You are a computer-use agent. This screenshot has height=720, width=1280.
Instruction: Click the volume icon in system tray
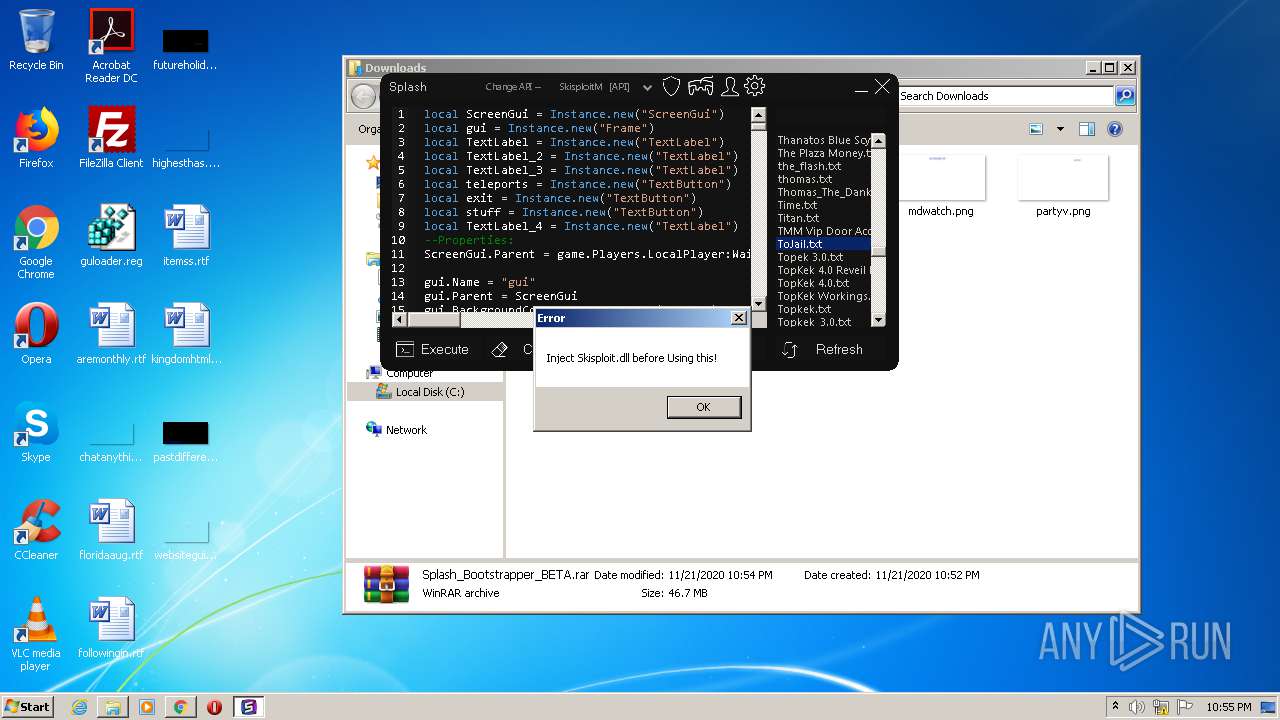(1138, 707)
